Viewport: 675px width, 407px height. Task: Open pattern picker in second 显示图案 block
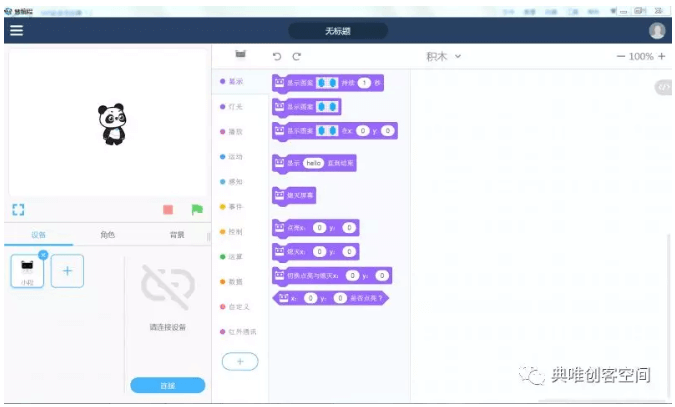tap(327, 106)
